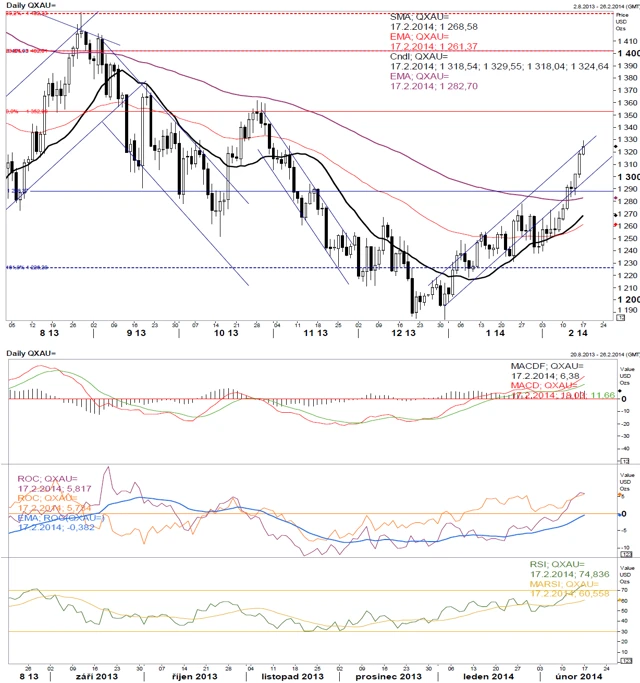Click the 'Daily QXAU=' title of the indicator chart
The width and height of the screenshot is (640, 683).
(31, 353)
